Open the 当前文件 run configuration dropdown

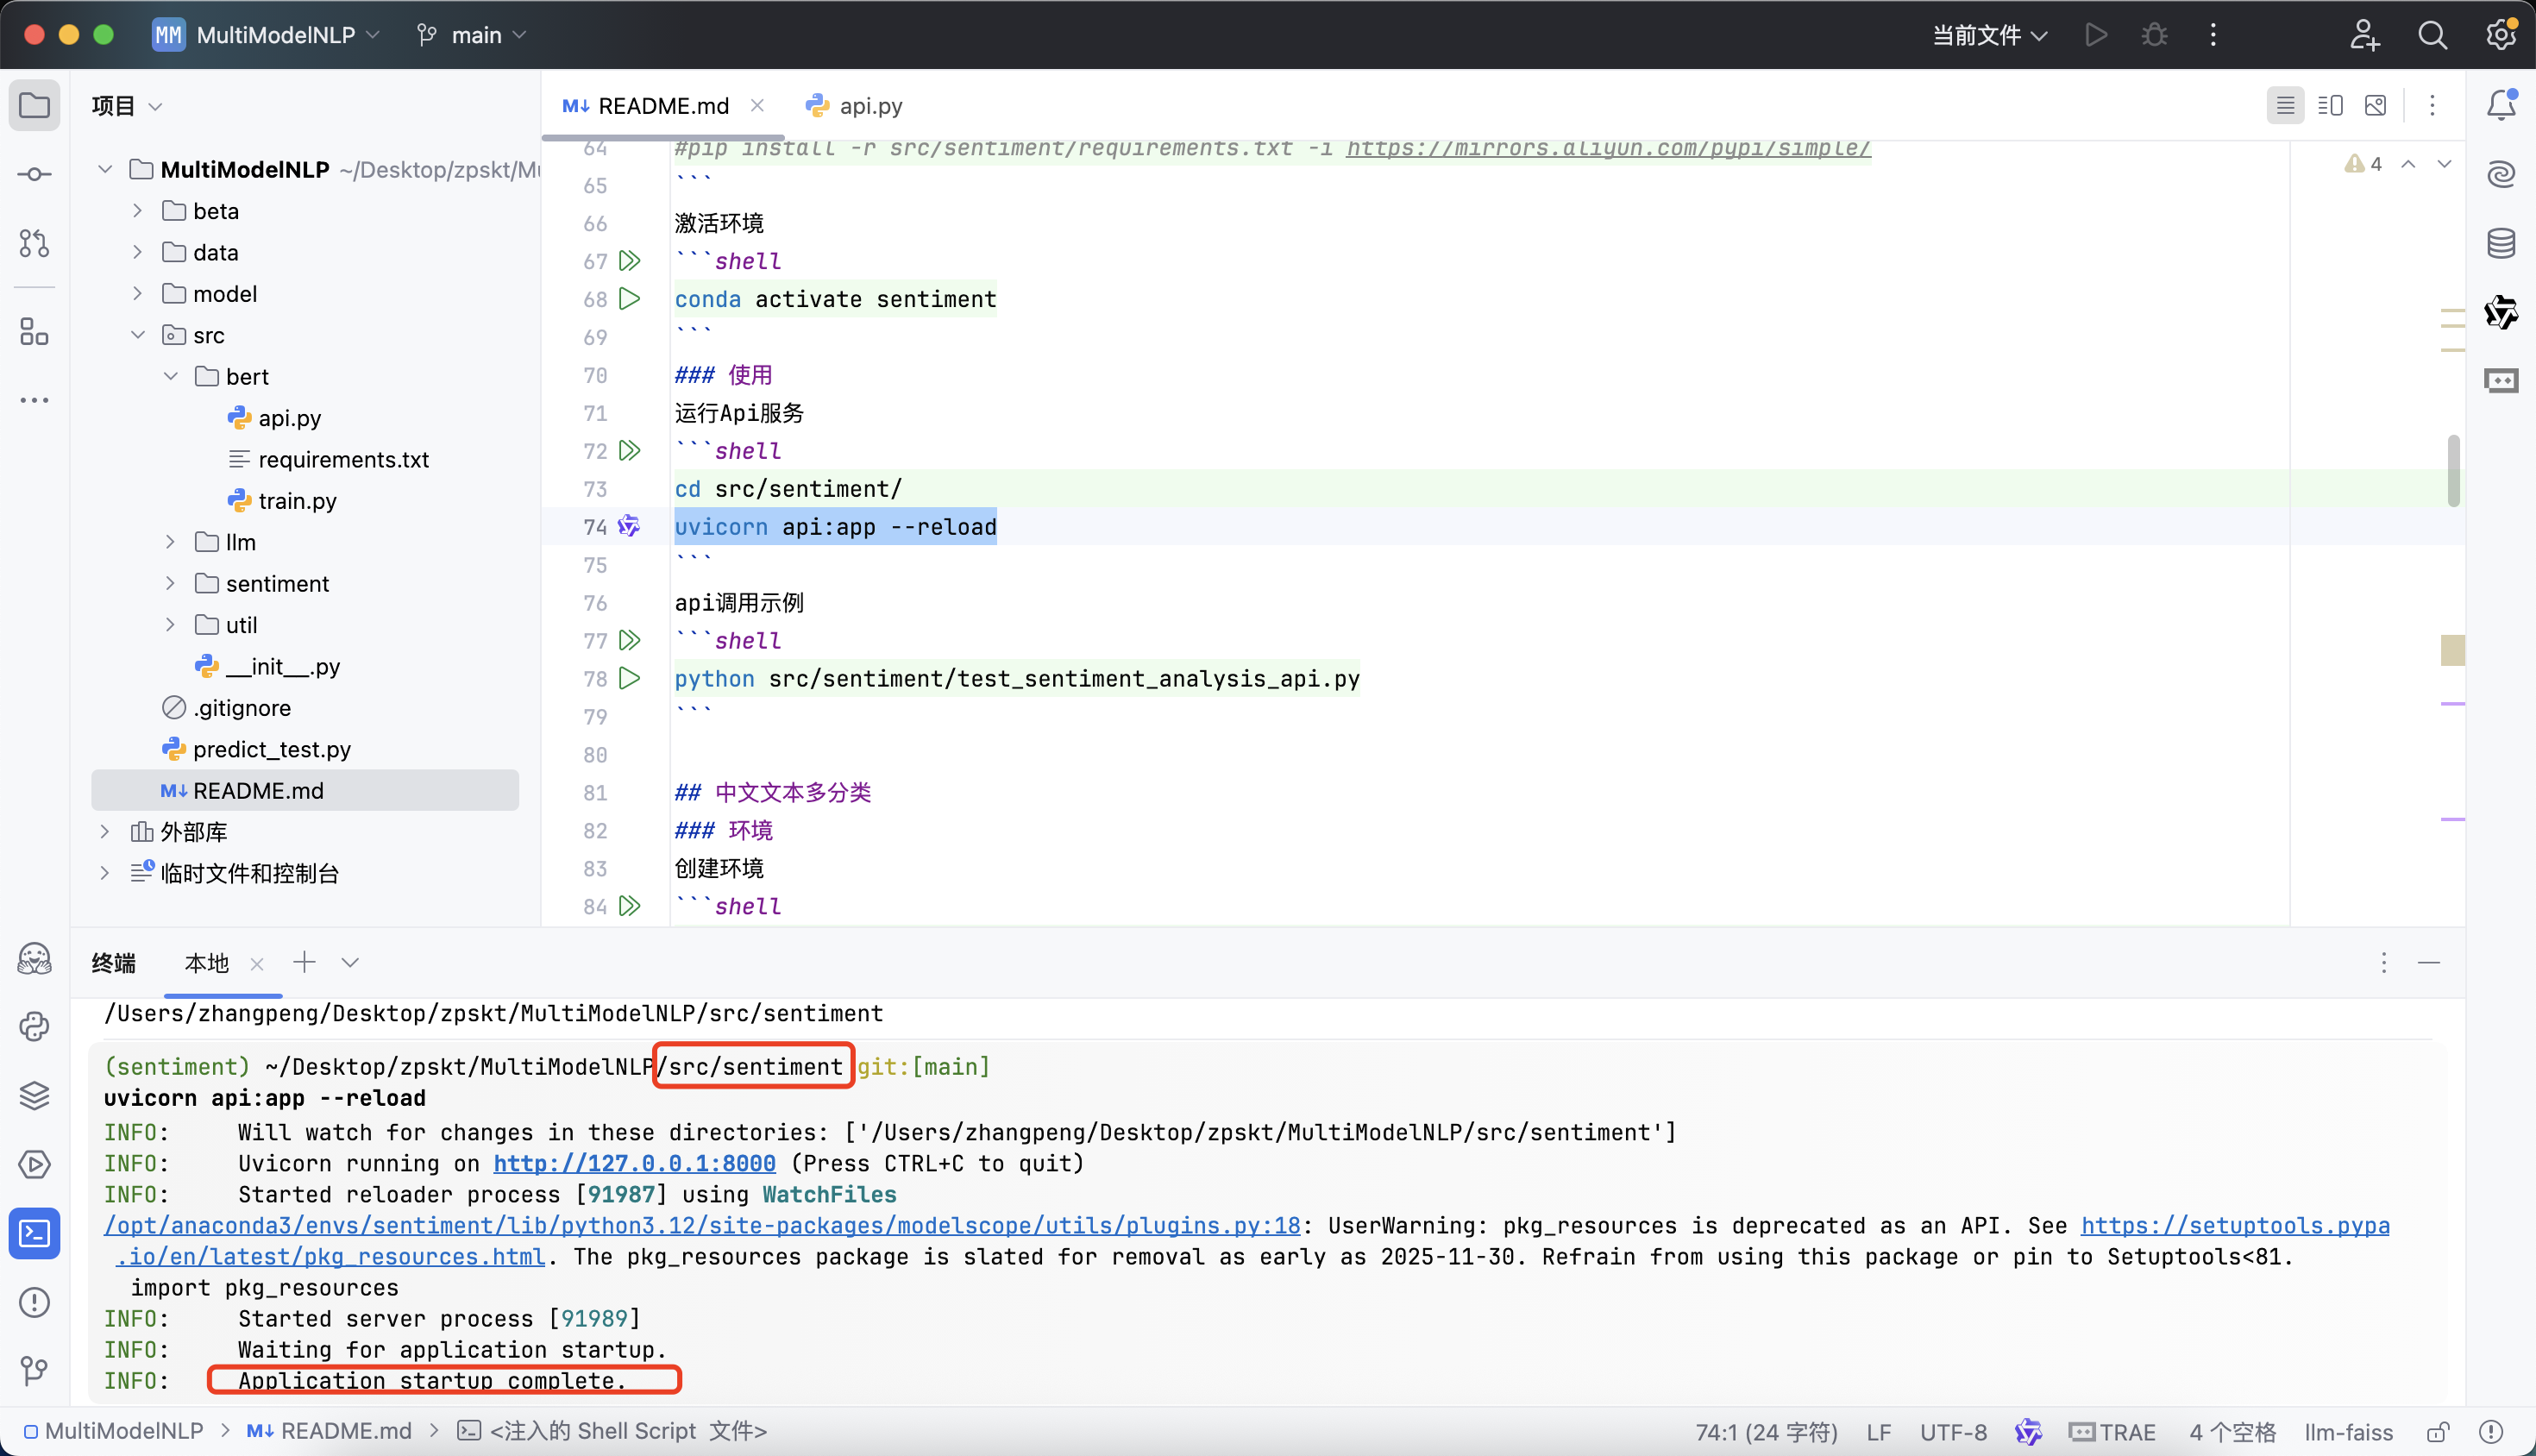coord(1989,35)
